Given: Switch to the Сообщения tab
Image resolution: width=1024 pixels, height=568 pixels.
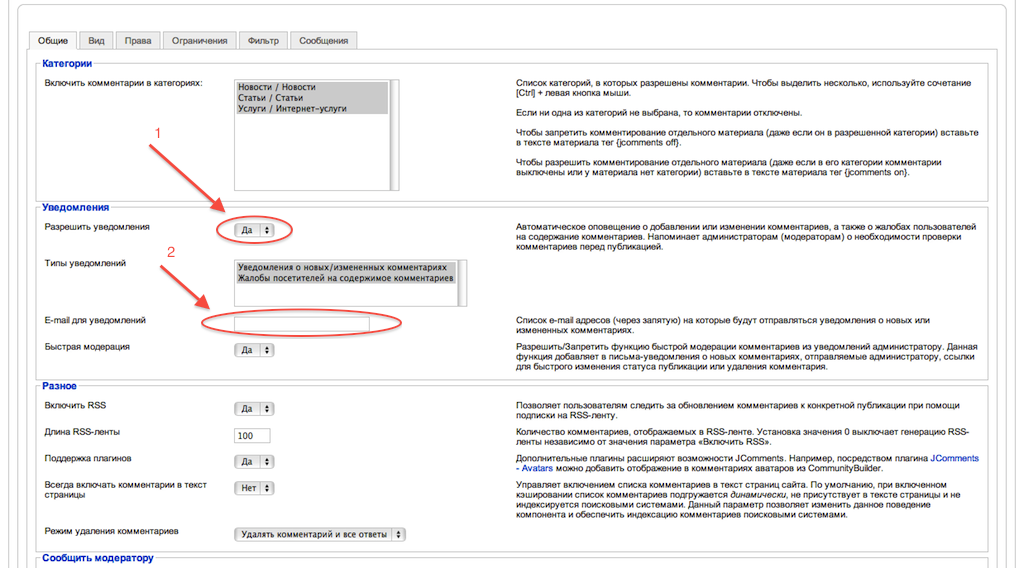Looking at the screenshot, I should point(323,41).
